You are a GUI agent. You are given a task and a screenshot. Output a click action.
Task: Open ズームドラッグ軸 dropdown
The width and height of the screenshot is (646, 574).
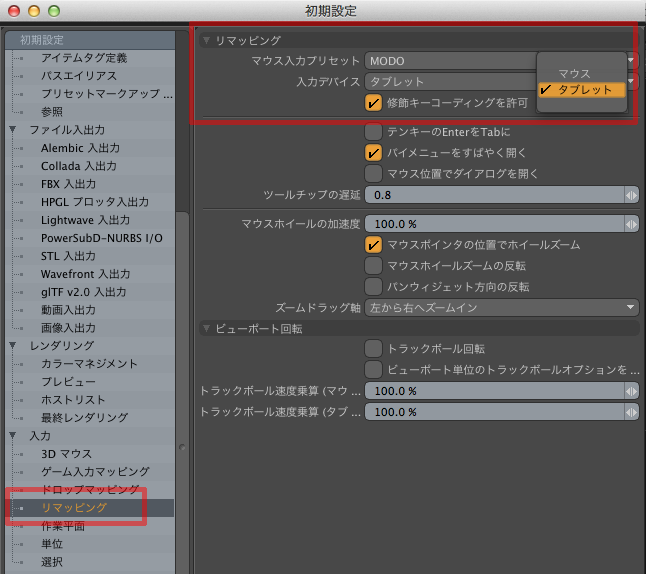click(x=502, y=307)
